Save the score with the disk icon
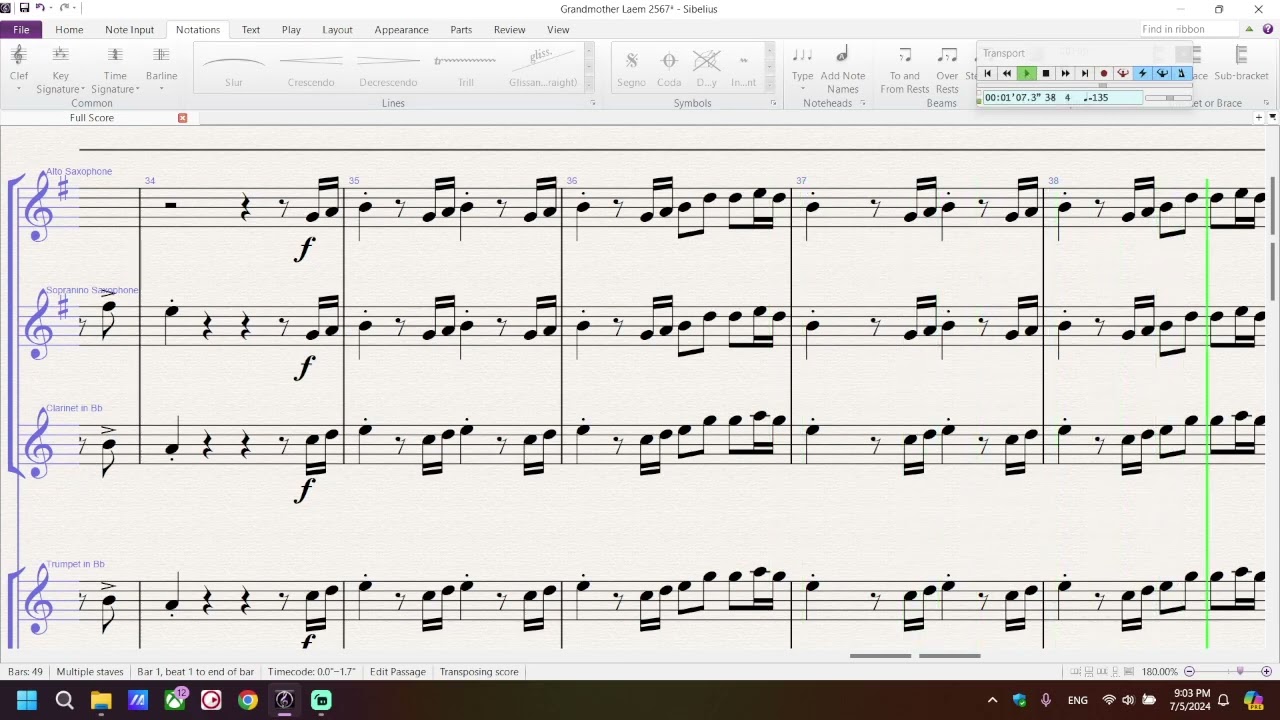This screenshot has width=1280, height=720. click(24, 8)
